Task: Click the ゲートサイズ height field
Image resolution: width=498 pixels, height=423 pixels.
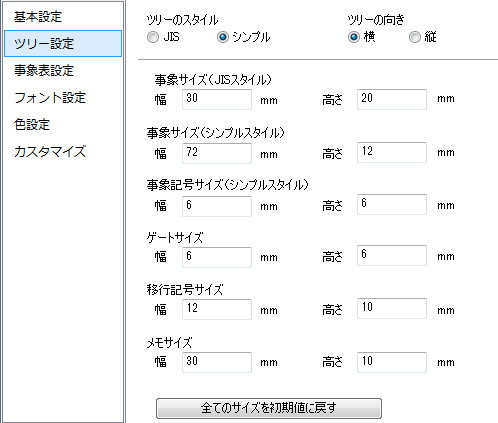Action: [392, 255]
